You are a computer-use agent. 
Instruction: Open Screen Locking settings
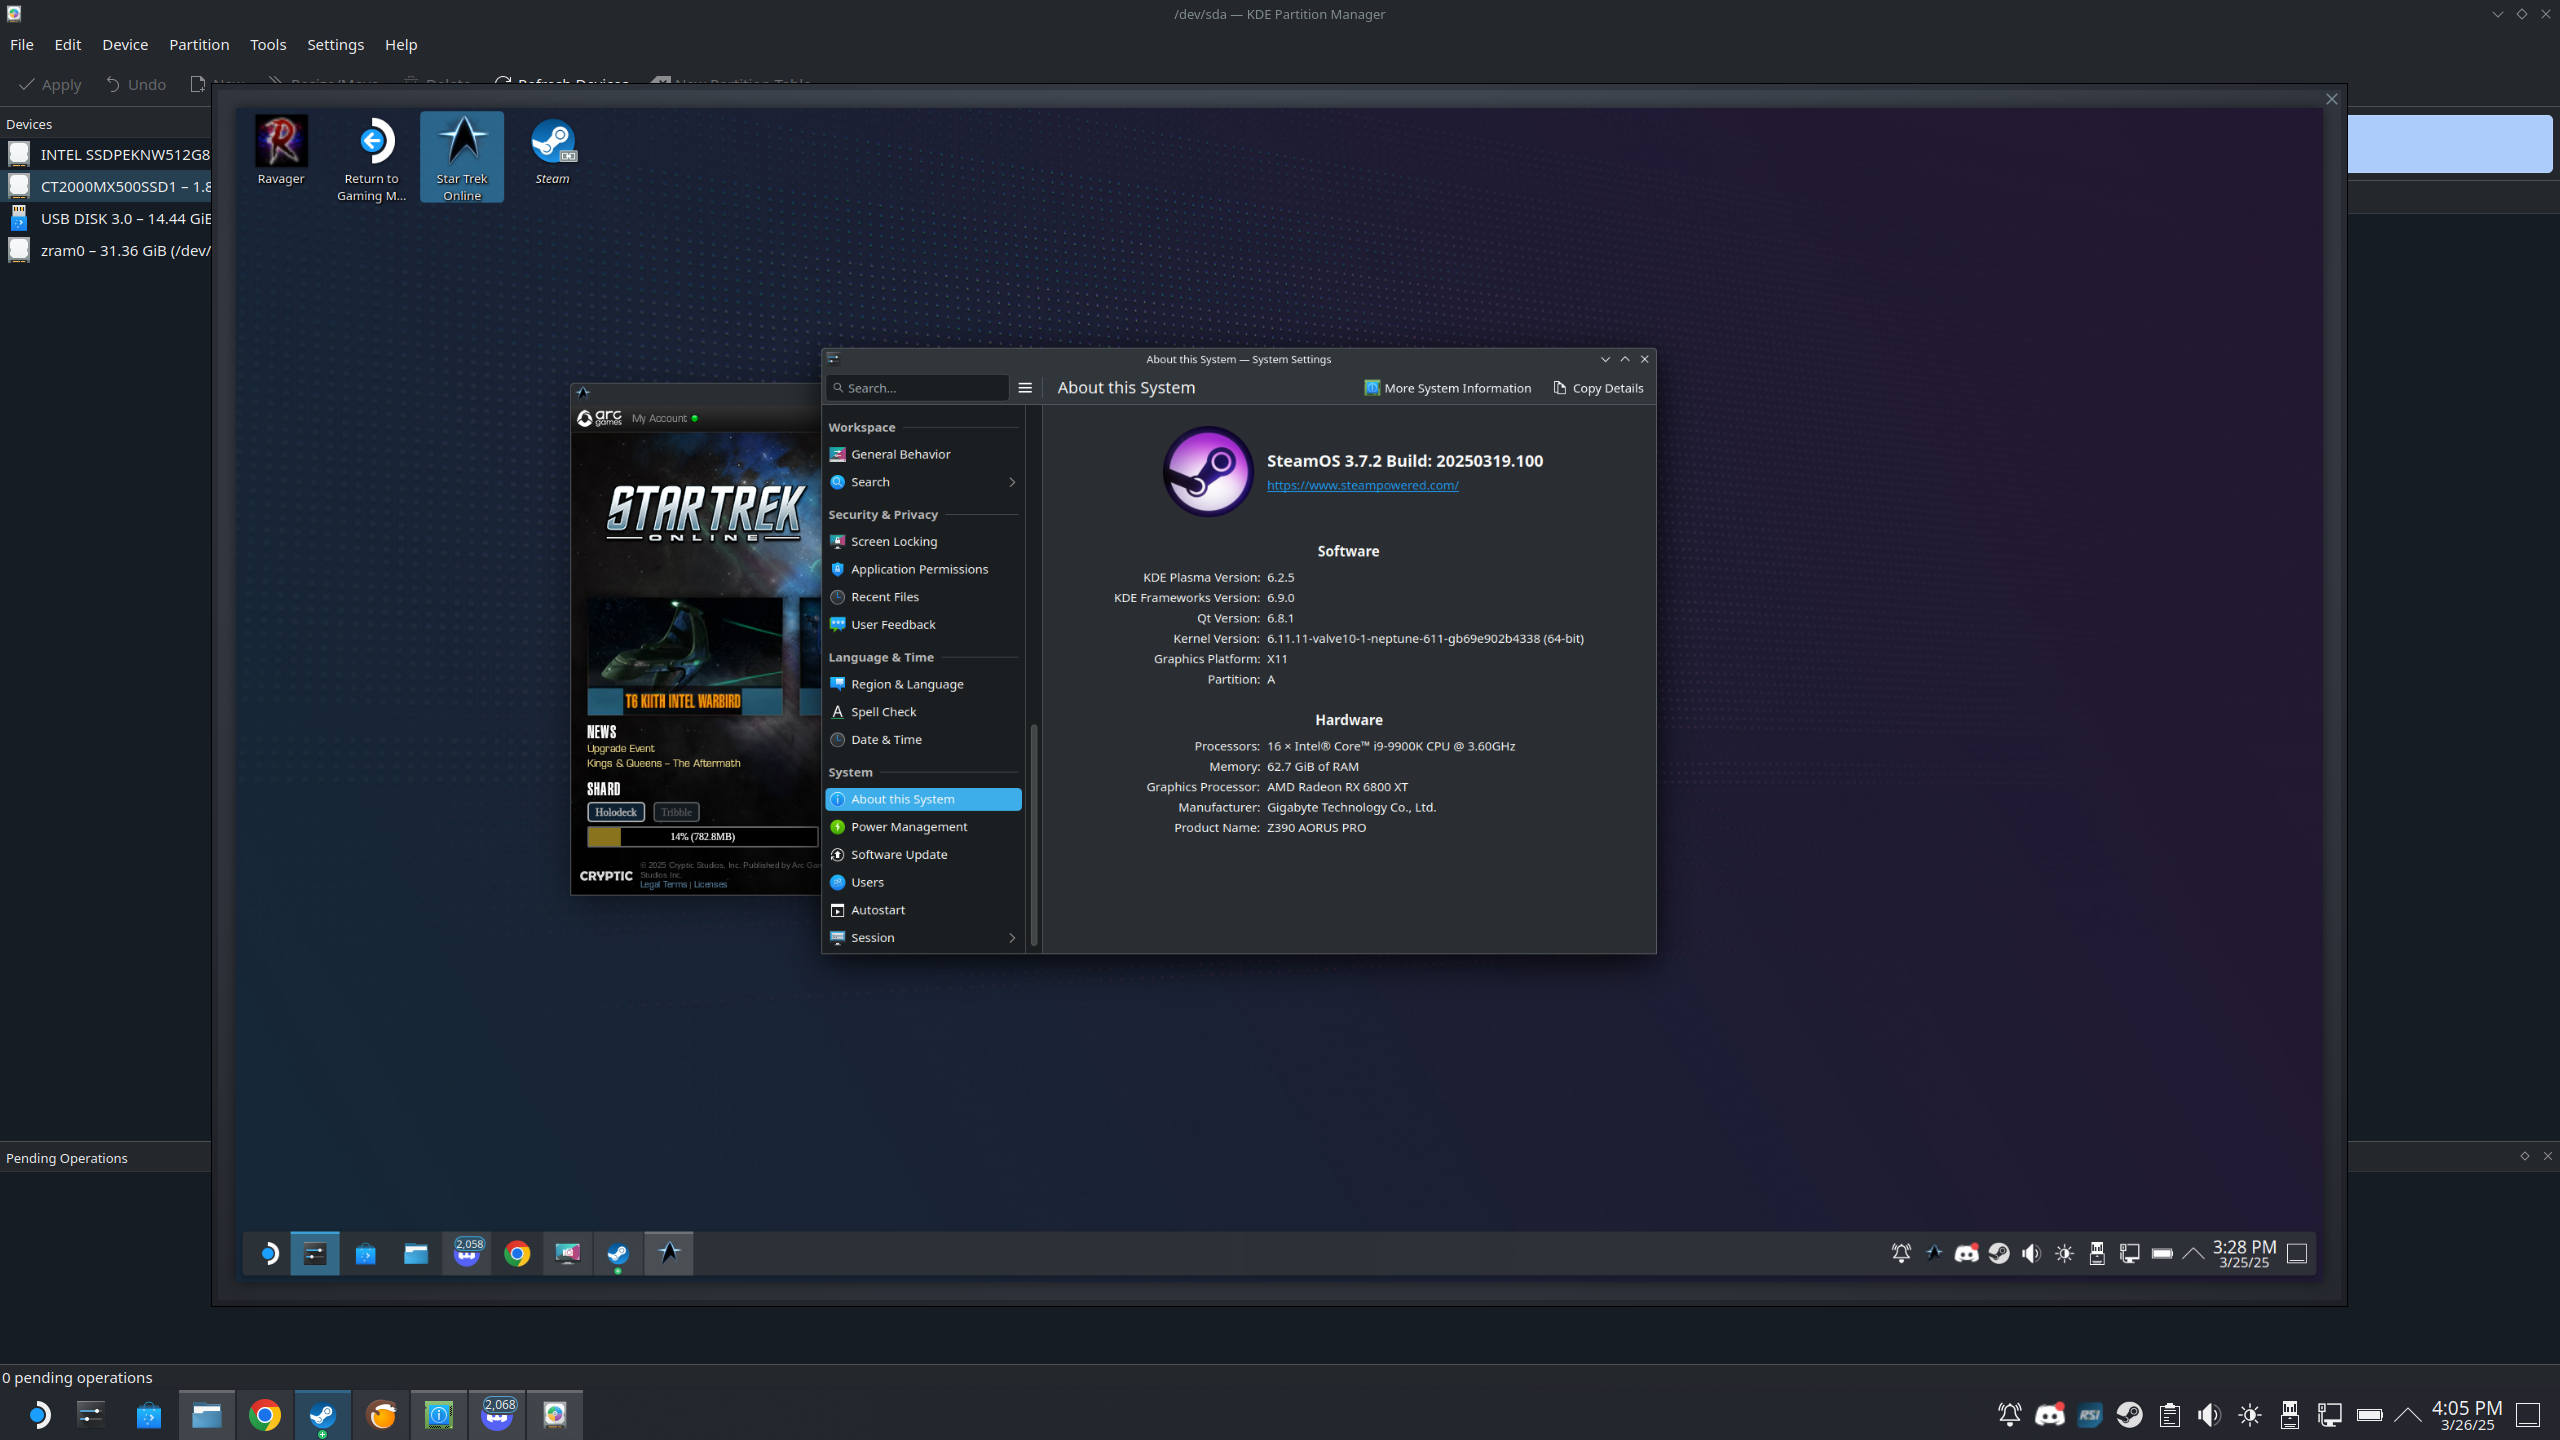click(923, 542)
